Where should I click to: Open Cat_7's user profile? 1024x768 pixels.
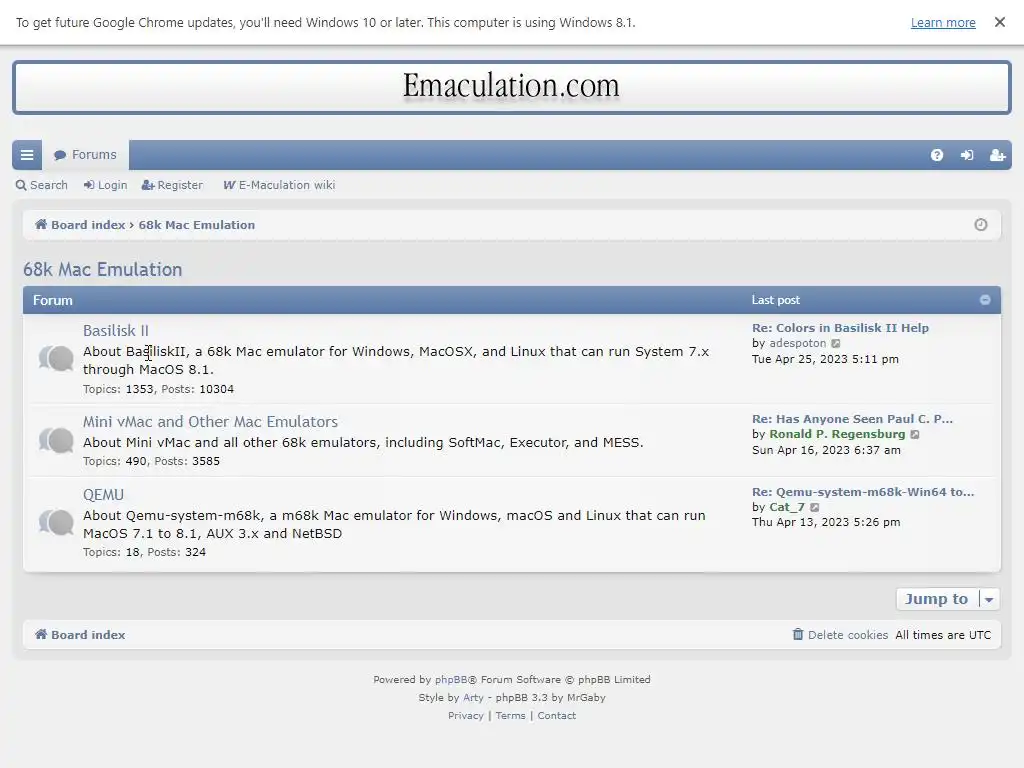tap(787, 507)
